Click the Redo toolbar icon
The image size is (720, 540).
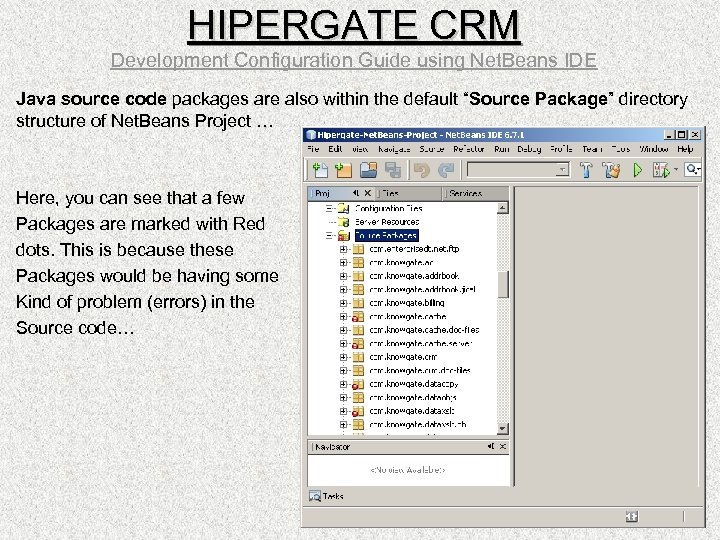[446, 170]
